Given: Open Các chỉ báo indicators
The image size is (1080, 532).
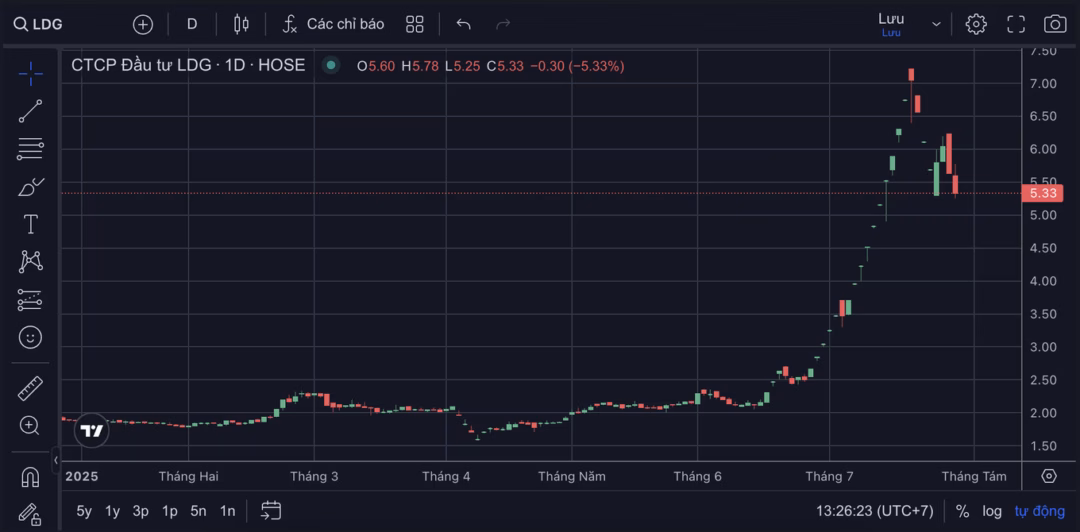Looking at the screenshot, I should click(x=333, y=24).
